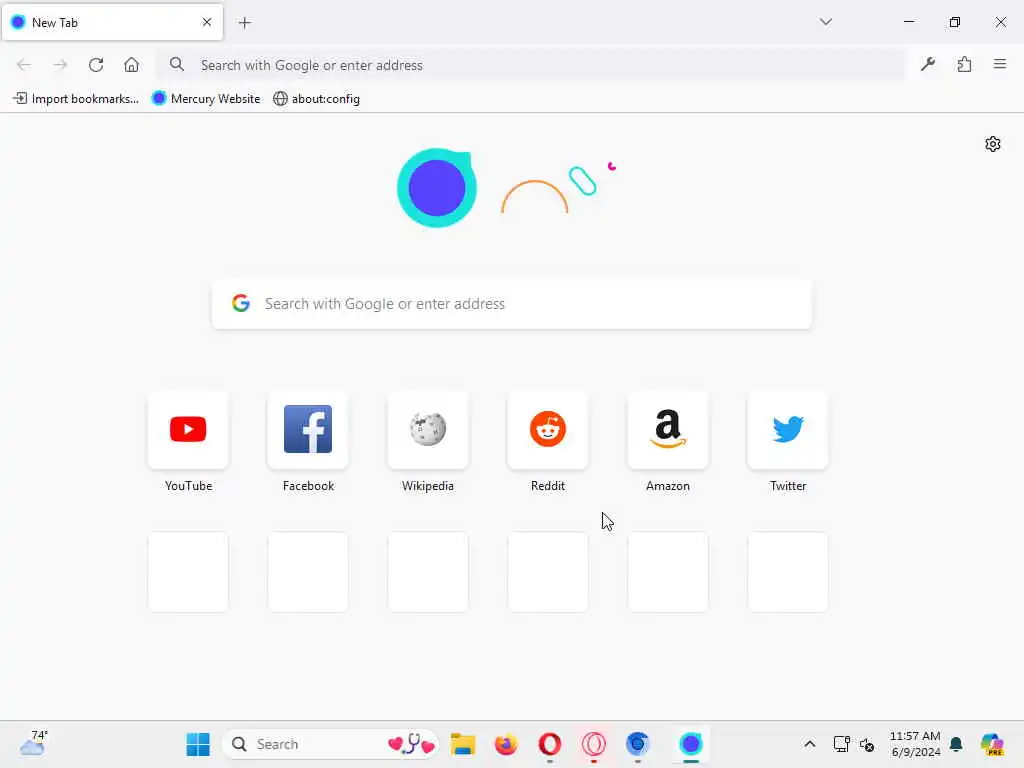
Task: Launch Opera GX from the taskbar
Action: (594, 744)
